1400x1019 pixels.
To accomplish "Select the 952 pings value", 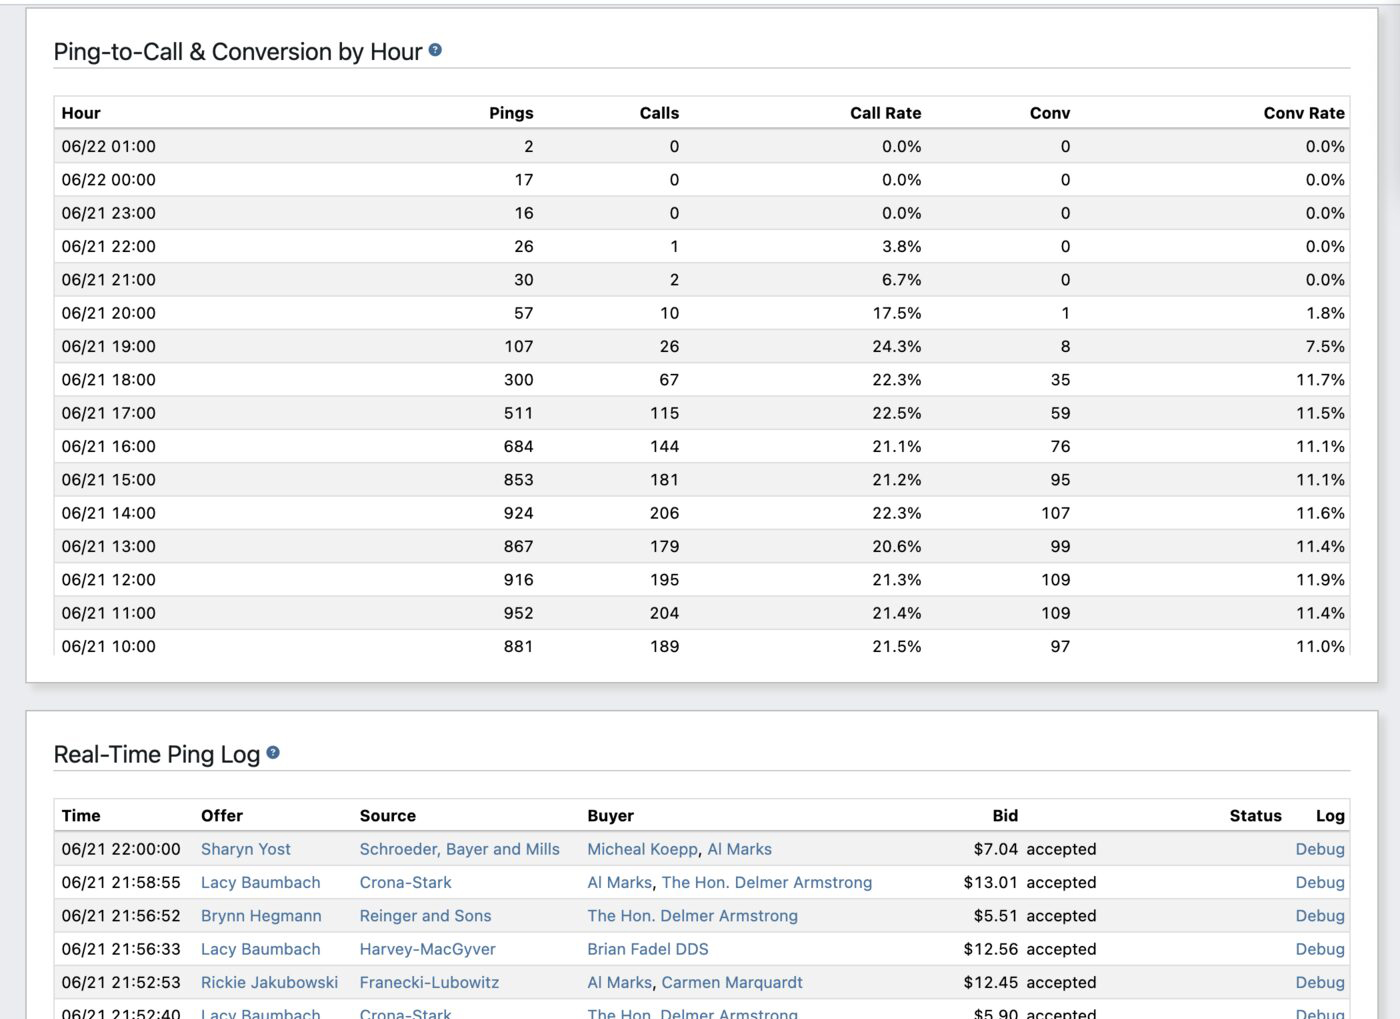I will pos(519,613).
